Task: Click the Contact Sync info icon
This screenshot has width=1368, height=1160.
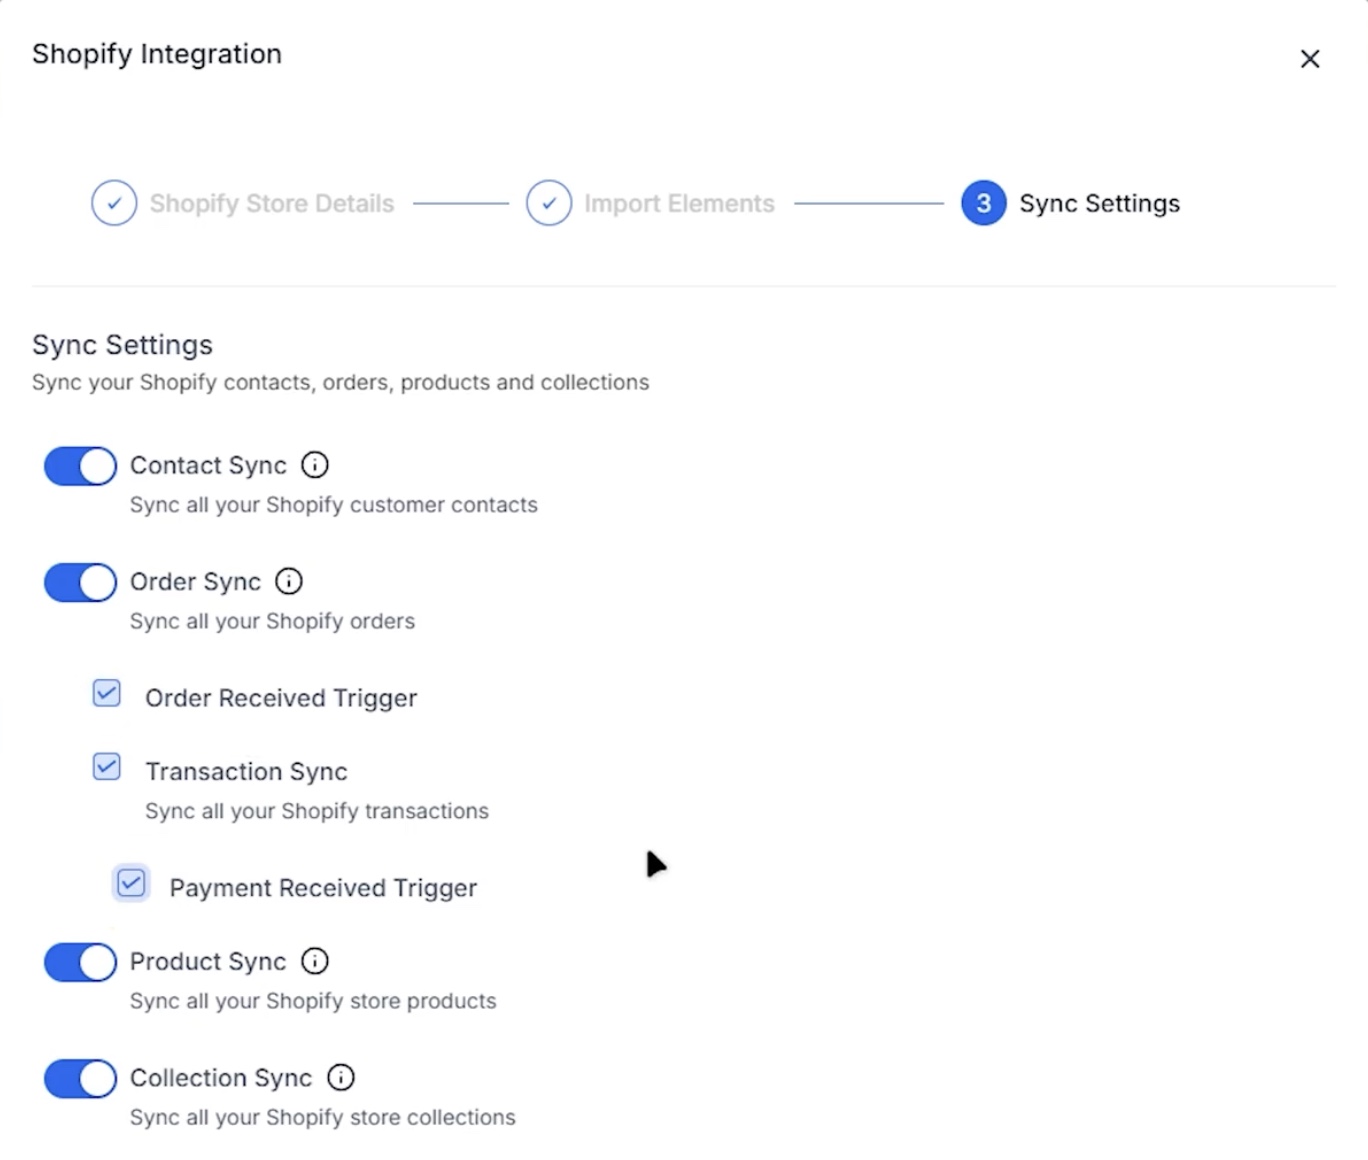Action: [315, 465]
